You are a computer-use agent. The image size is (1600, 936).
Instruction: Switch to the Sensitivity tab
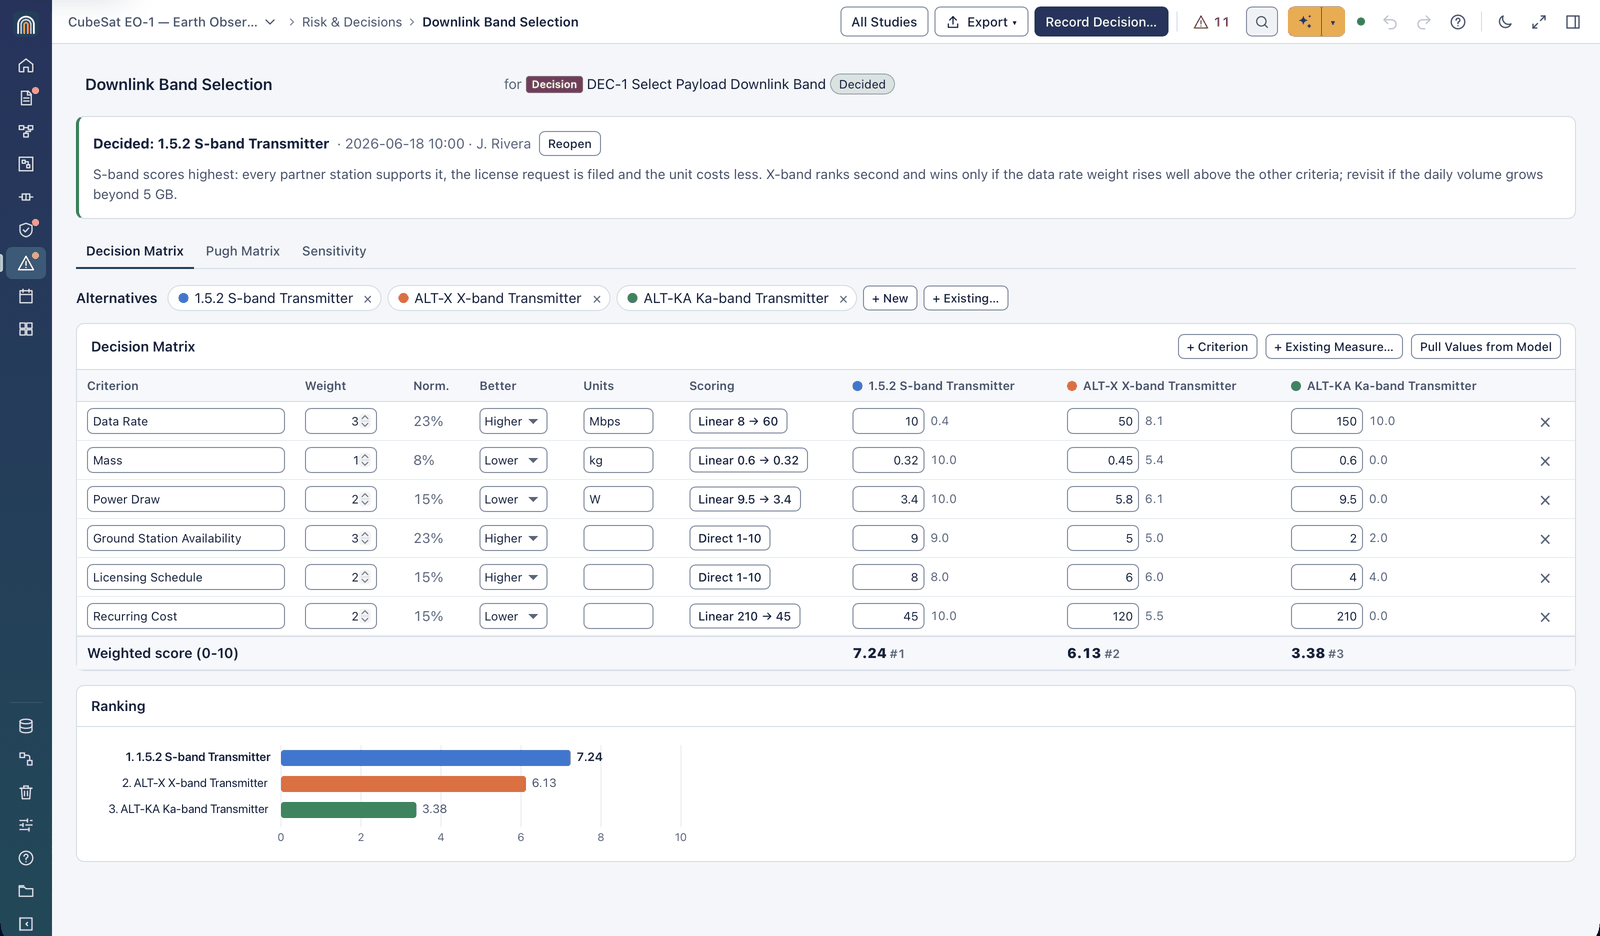(334, 251)
